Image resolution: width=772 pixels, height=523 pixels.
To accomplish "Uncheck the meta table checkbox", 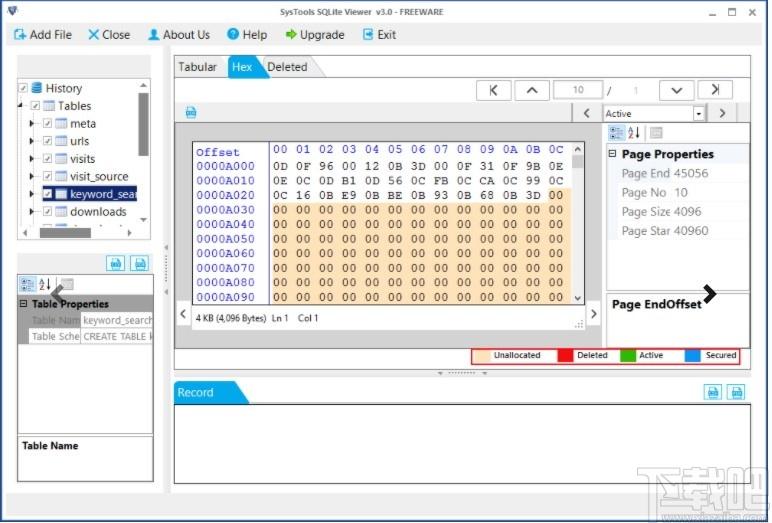I will tap(47, 124).
